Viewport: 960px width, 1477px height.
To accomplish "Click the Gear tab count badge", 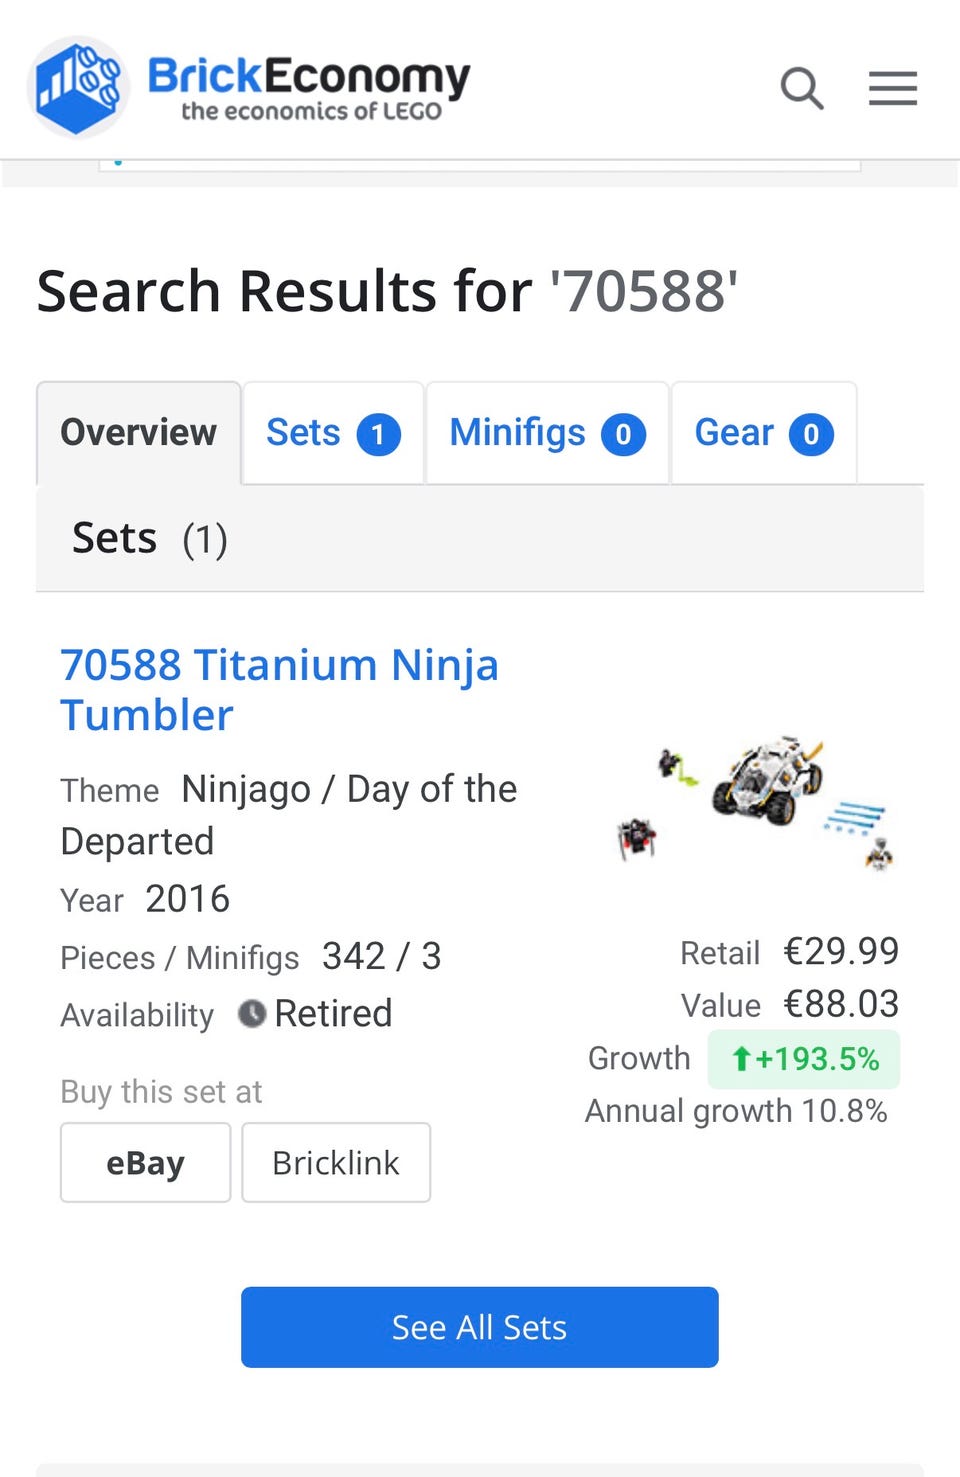I will [811, 434].
